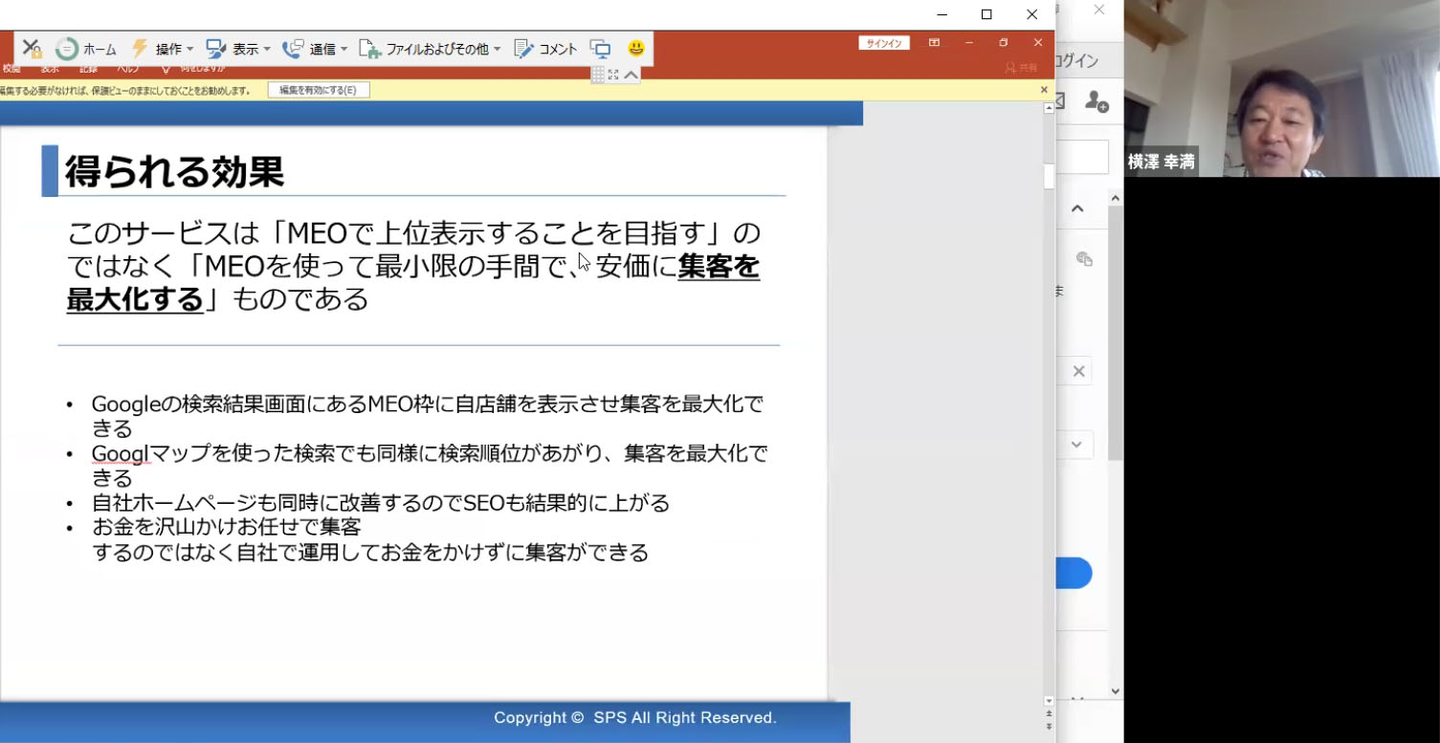Image resolution: width=1440 pixels, height=743 pixels.
Task: Open the 通信 dropdown menu
Action: point(315,48)
